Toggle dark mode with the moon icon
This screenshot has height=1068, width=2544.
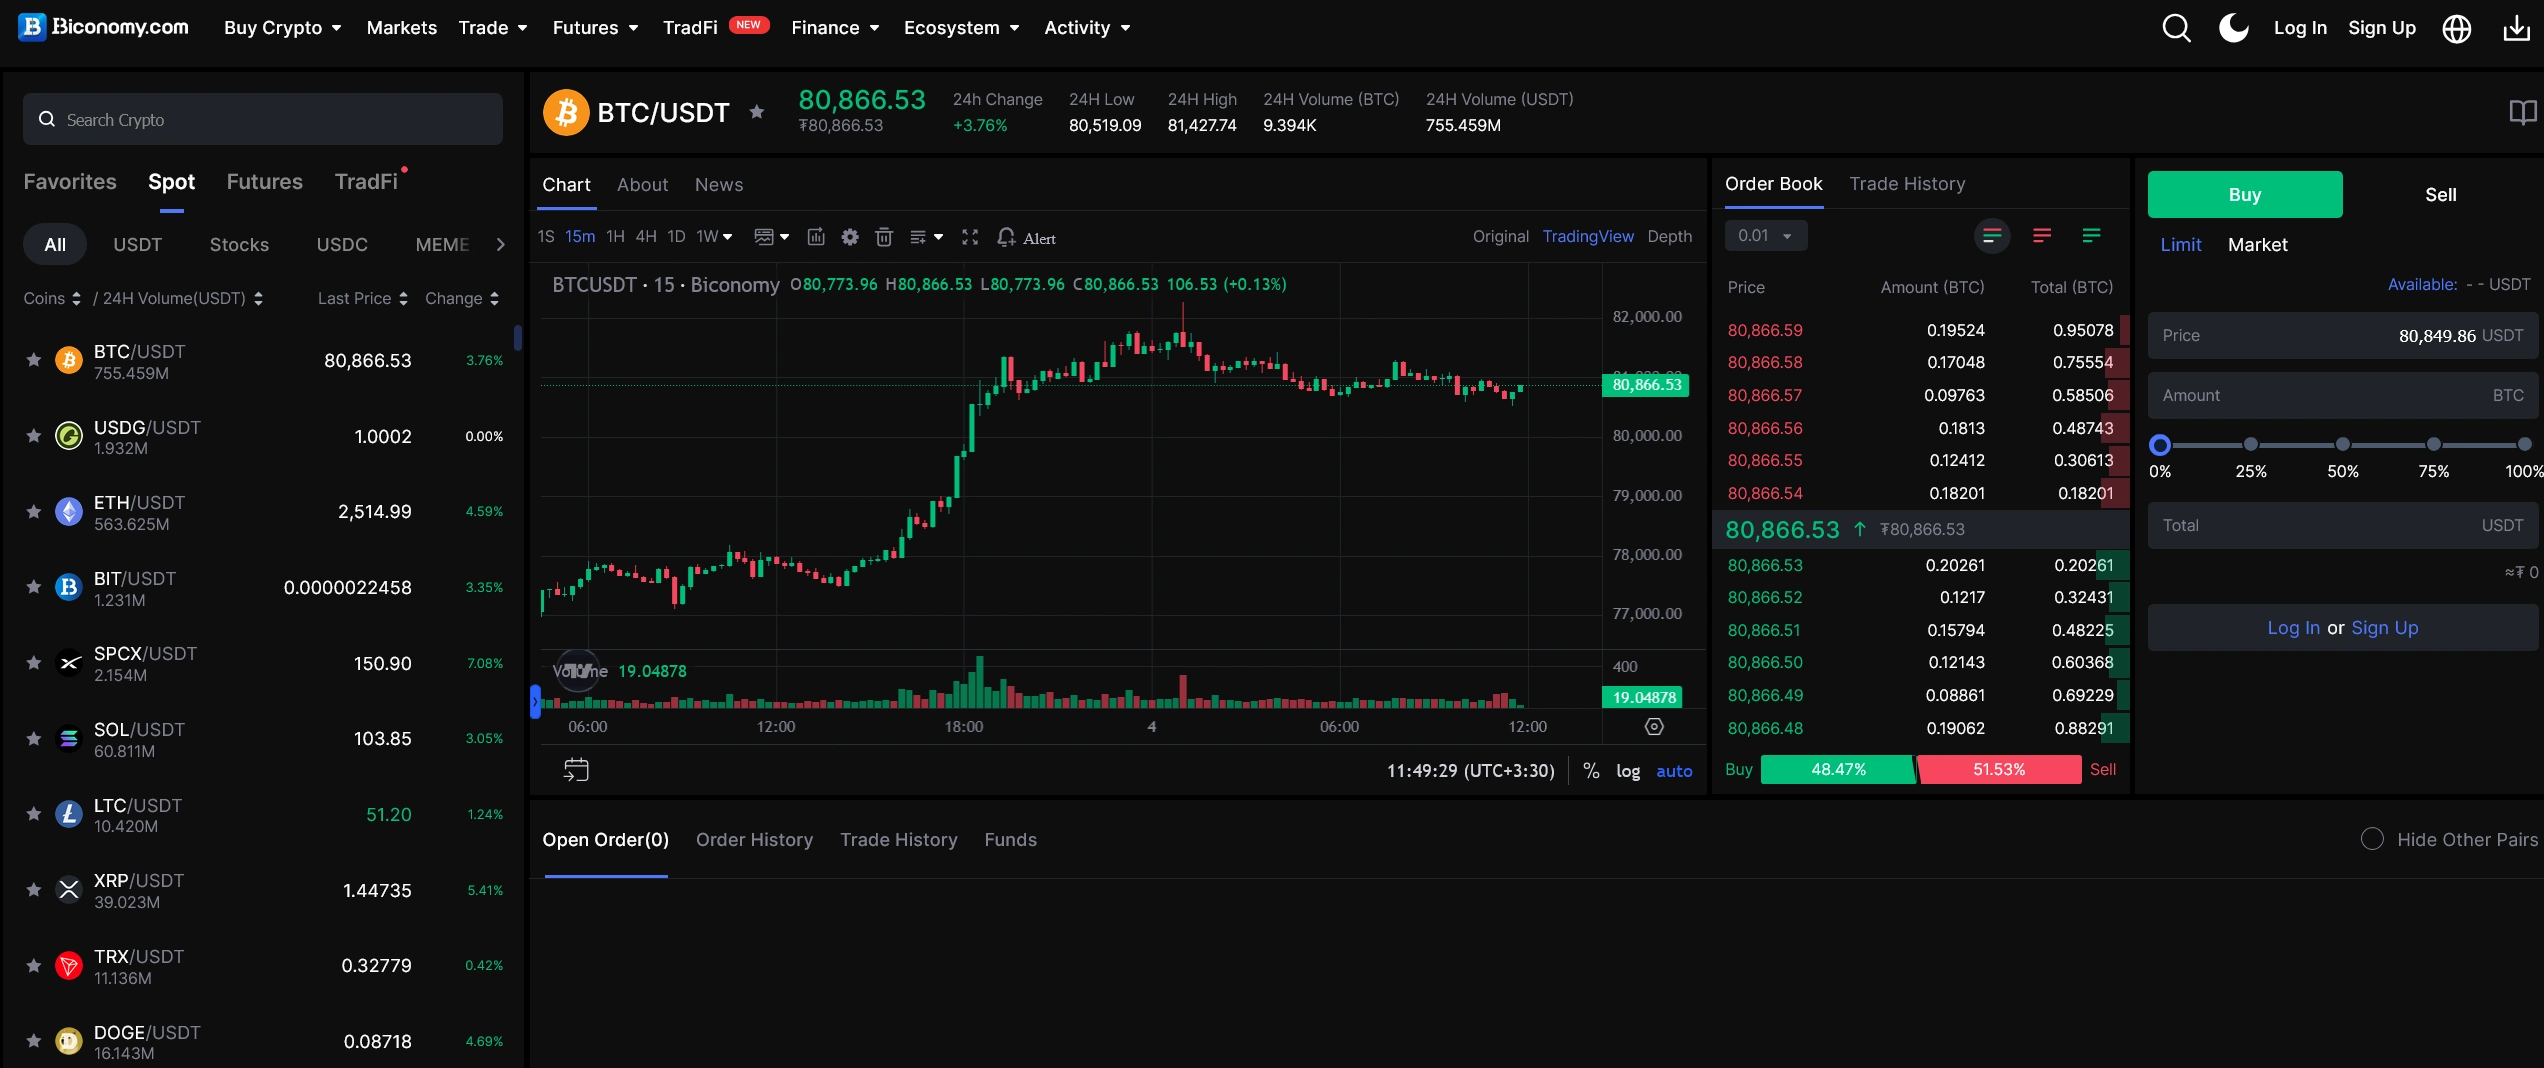click(2234, 28)
